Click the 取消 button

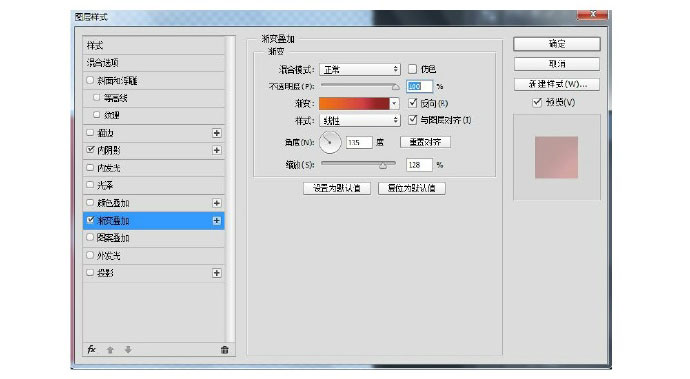(x=557, y=64)
